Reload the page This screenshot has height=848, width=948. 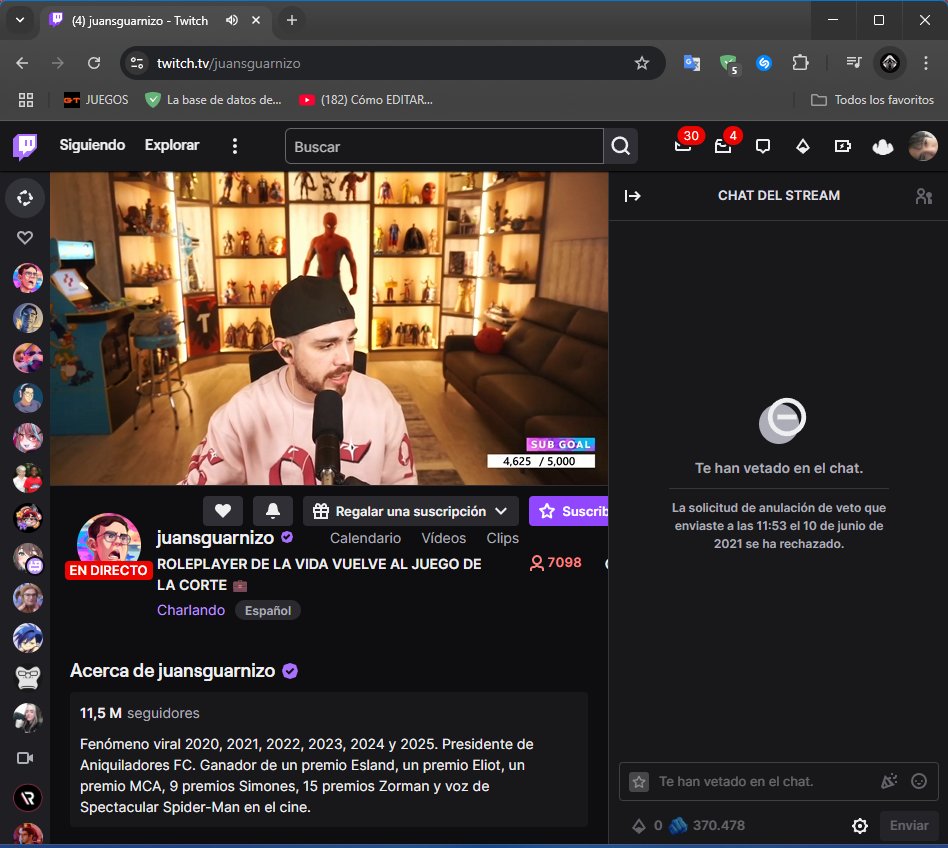tap(94, 63)
